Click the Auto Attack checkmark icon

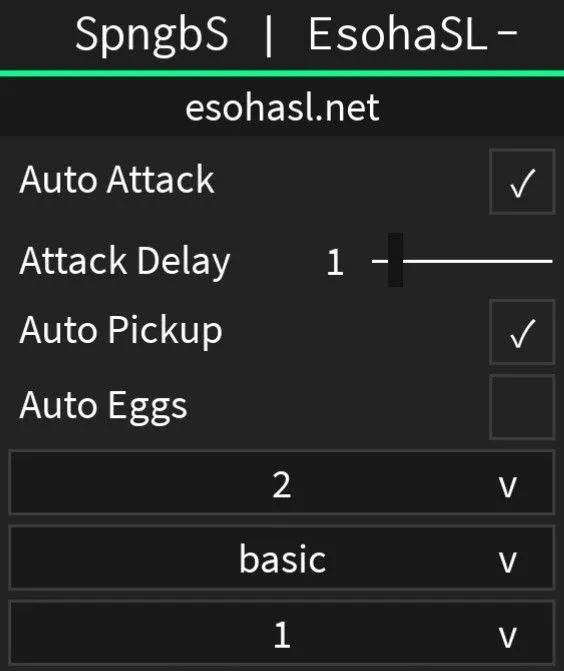[522, 183]
